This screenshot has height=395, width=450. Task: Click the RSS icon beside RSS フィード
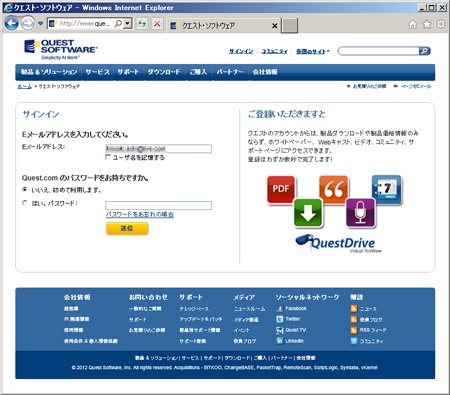tap(354, 330)
